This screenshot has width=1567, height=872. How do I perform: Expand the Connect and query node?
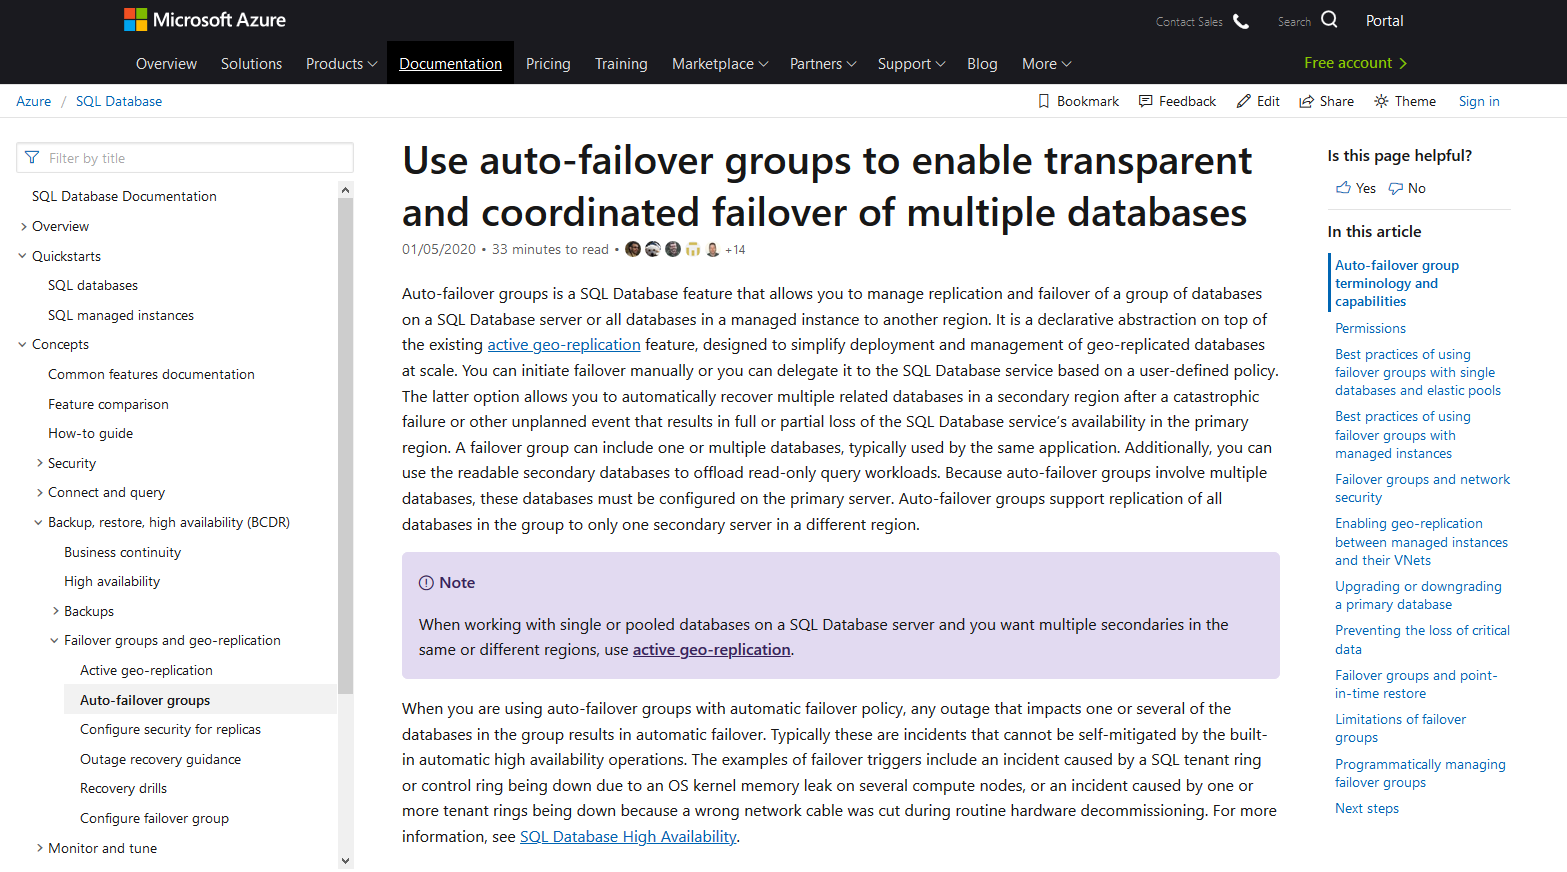pos(40,492)
